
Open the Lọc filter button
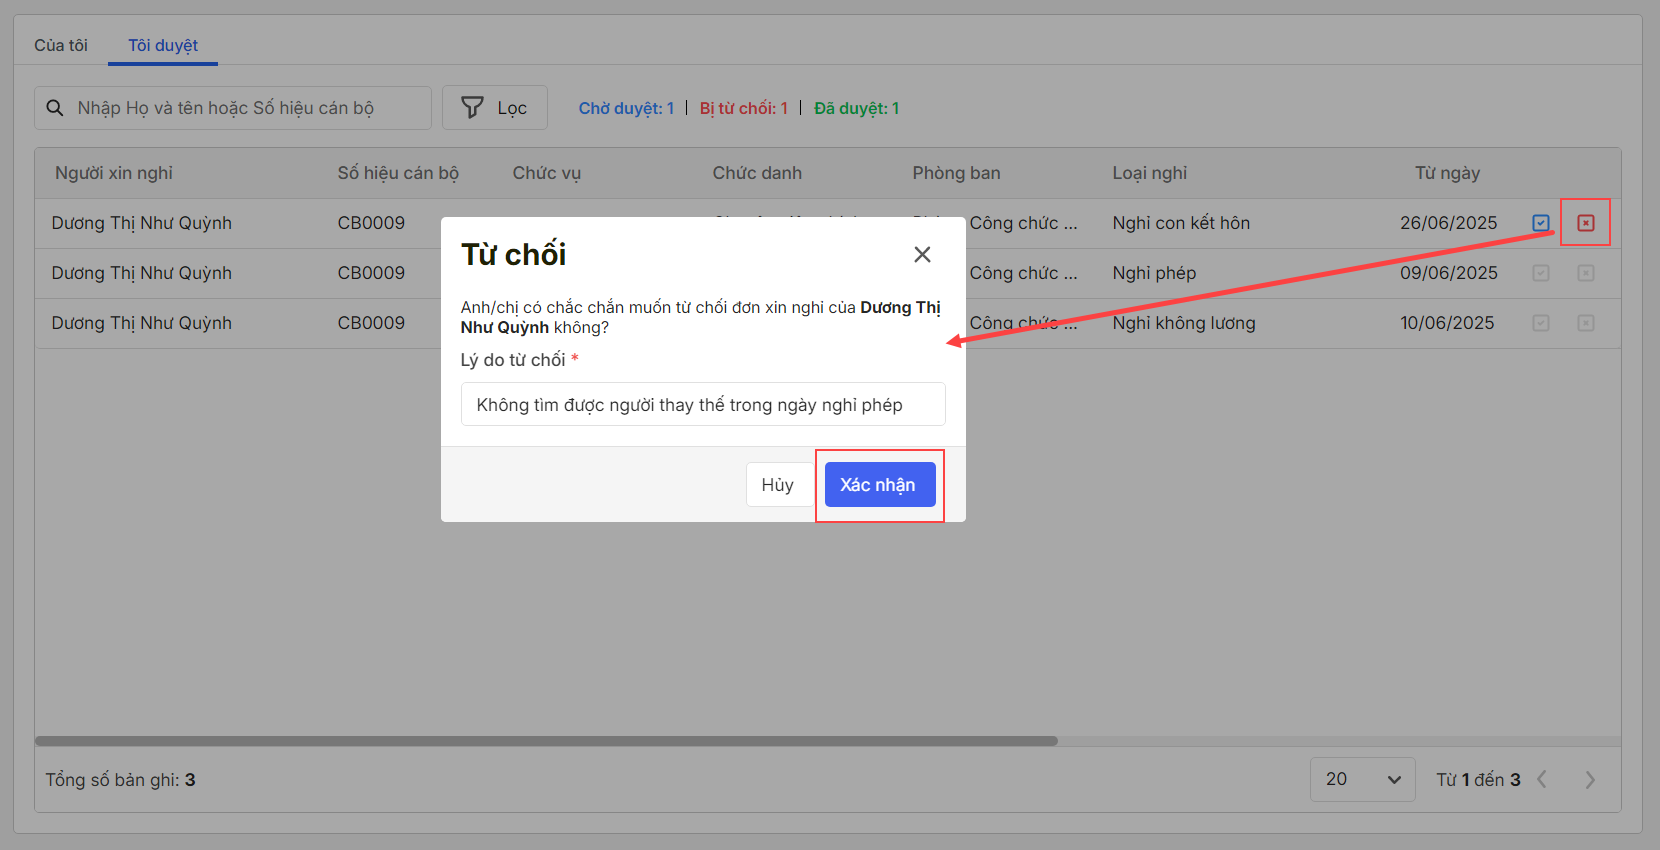(x=495, y=108)
